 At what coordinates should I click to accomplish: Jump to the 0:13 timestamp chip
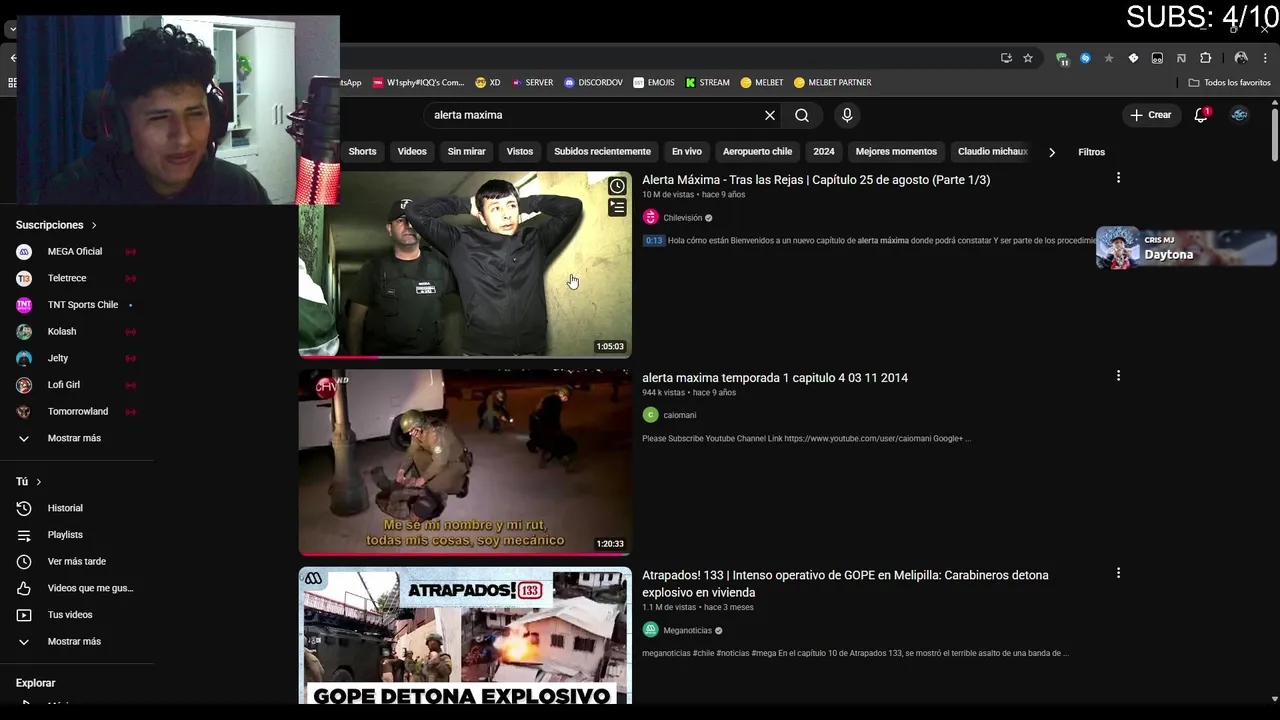(x=653, y=240)
